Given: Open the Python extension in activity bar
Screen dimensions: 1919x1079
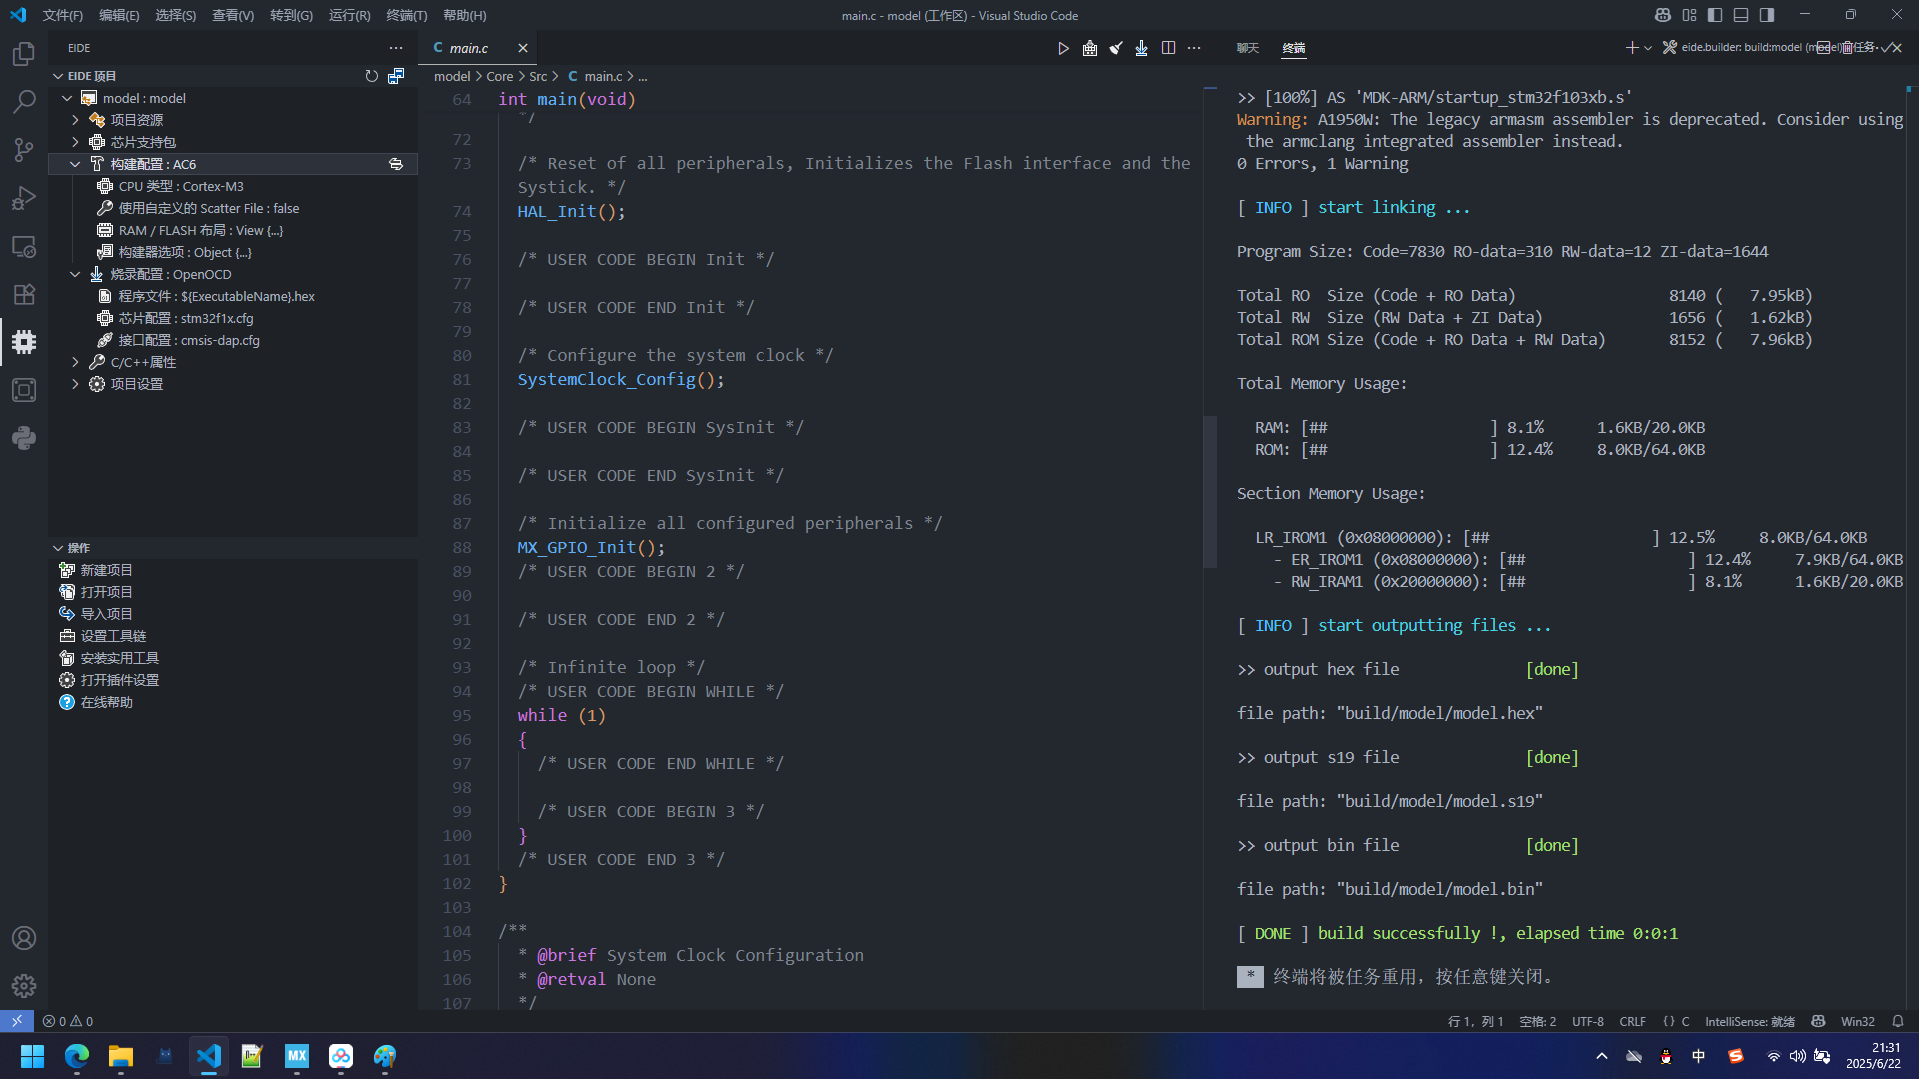Looking at the screenshot, I should [x=24, y=438].
